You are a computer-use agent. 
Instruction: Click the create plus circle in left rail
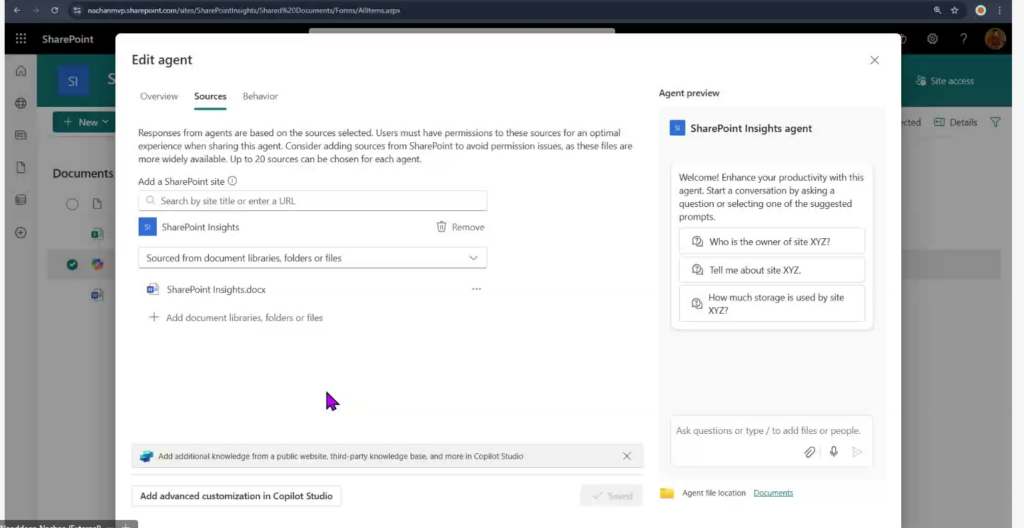point(21,233)
